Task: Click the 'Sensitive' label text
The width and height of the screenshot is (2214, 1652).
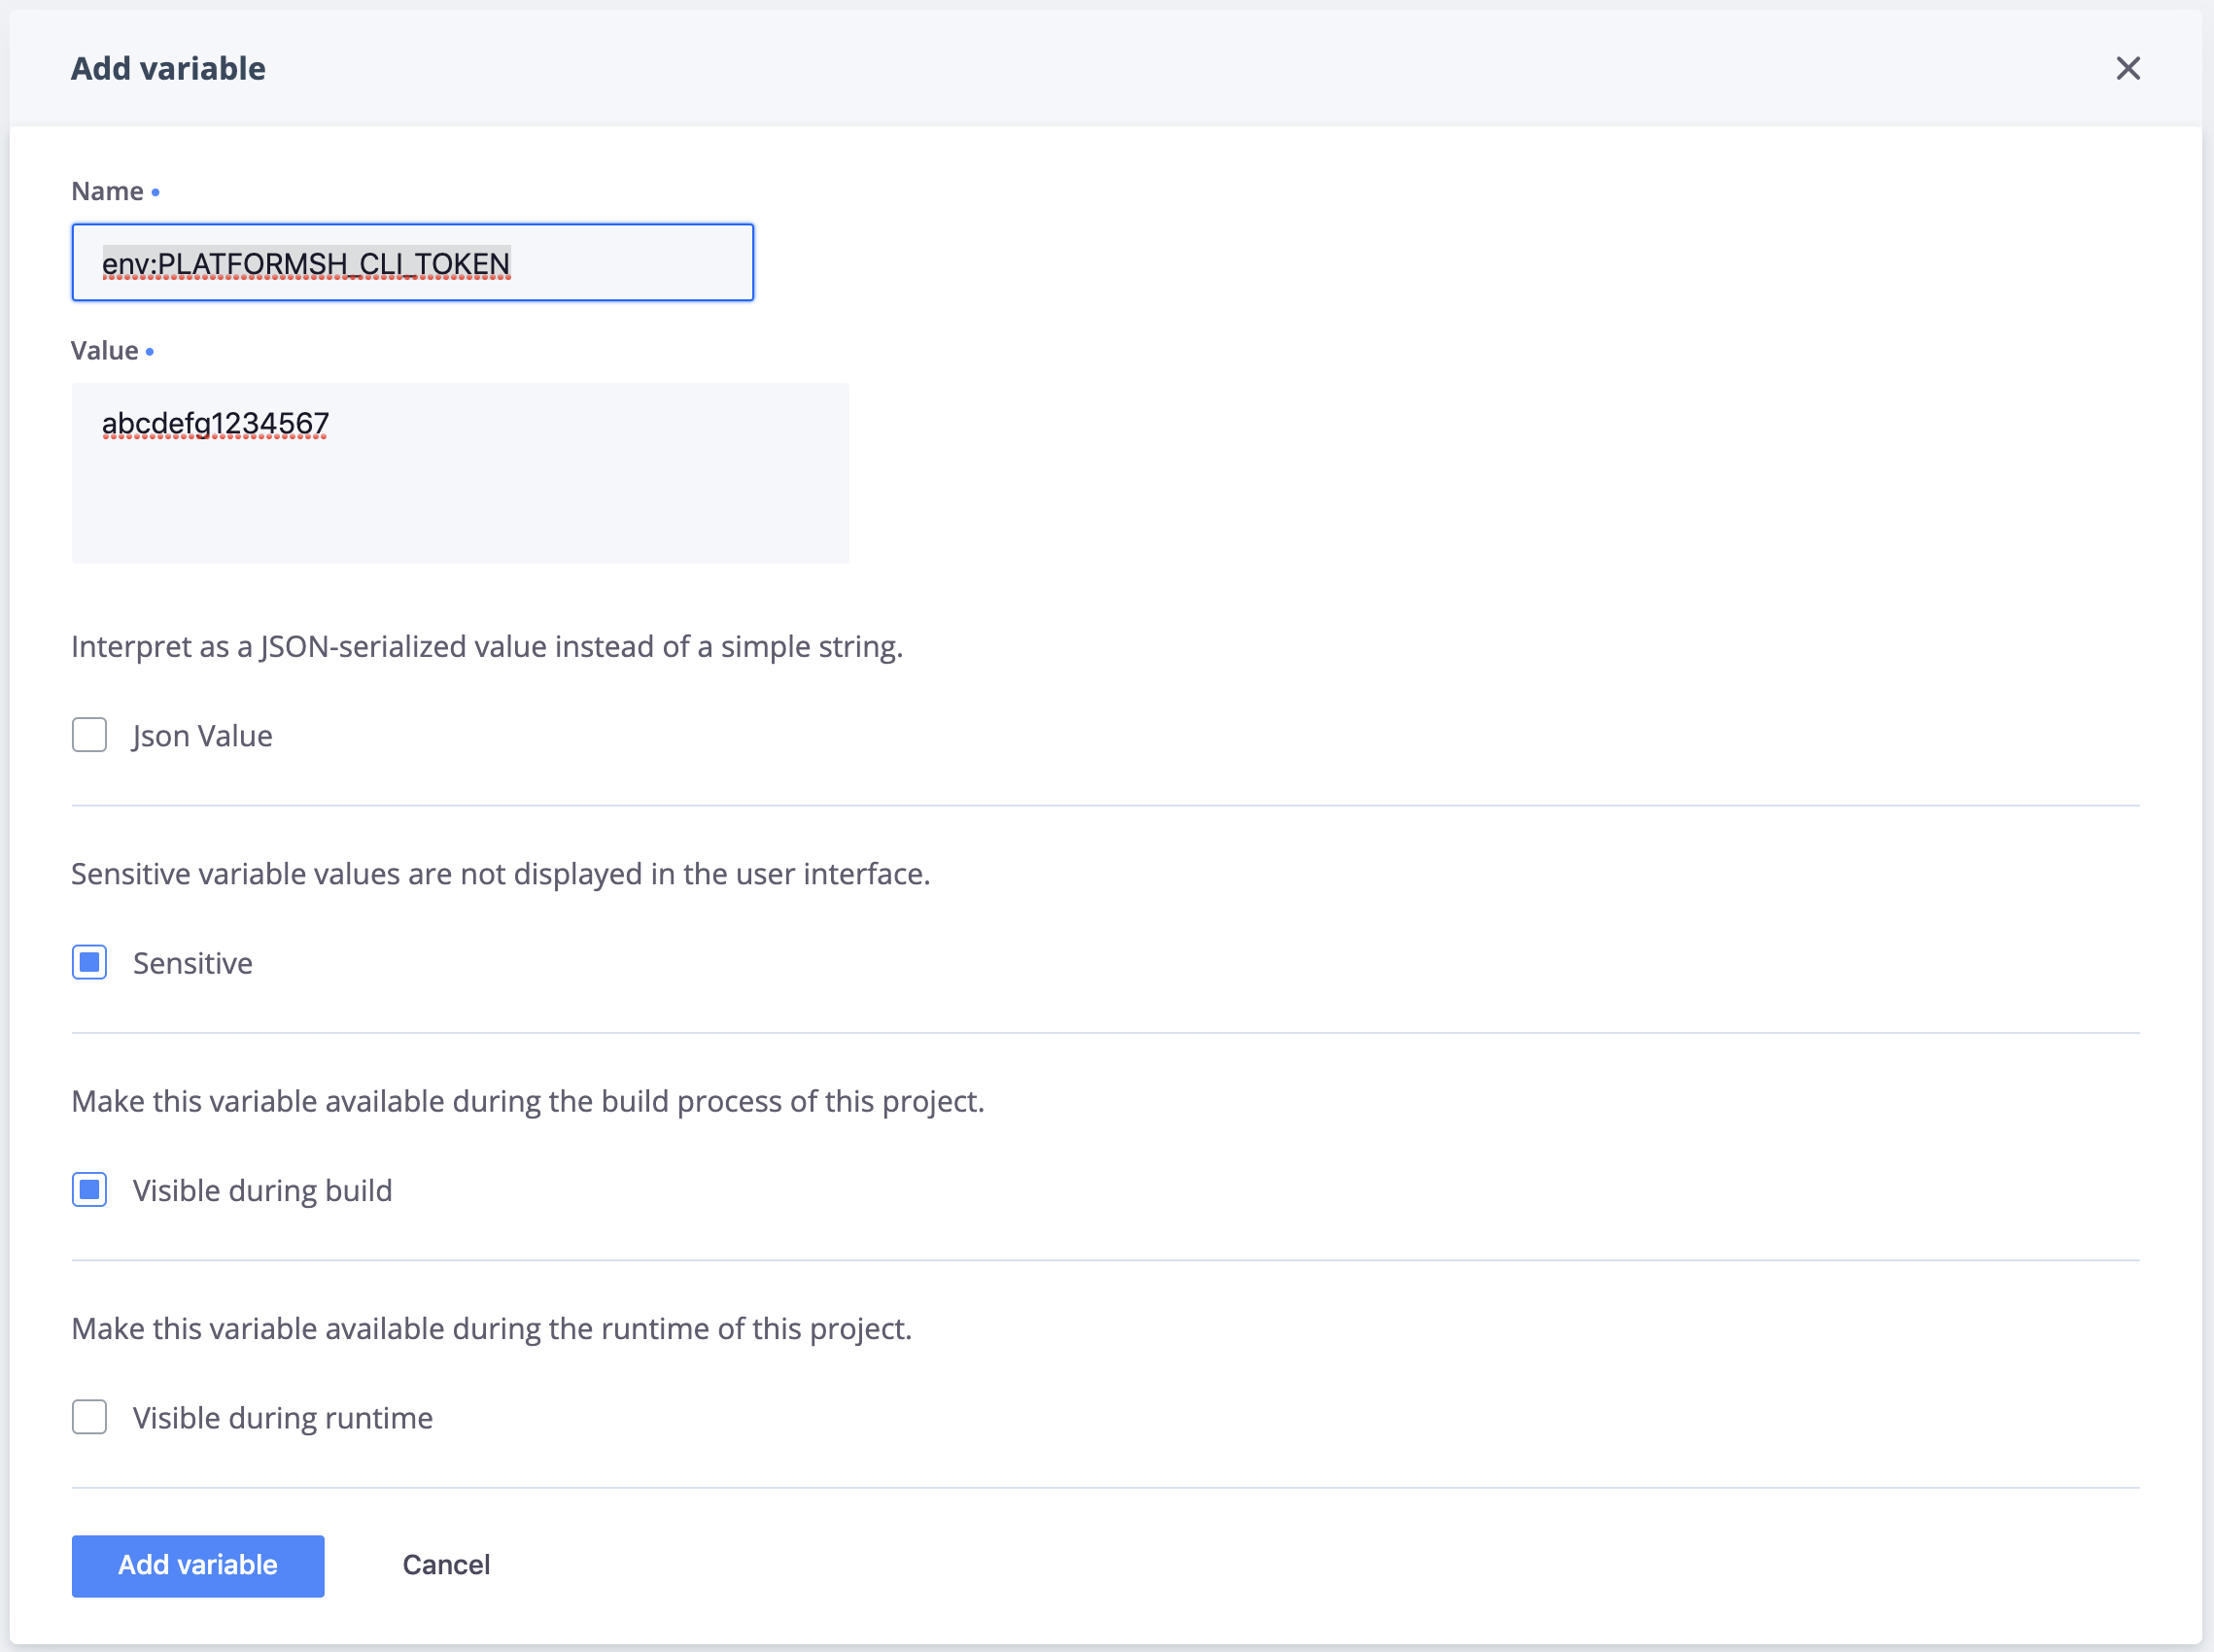Action: point(192,963)
